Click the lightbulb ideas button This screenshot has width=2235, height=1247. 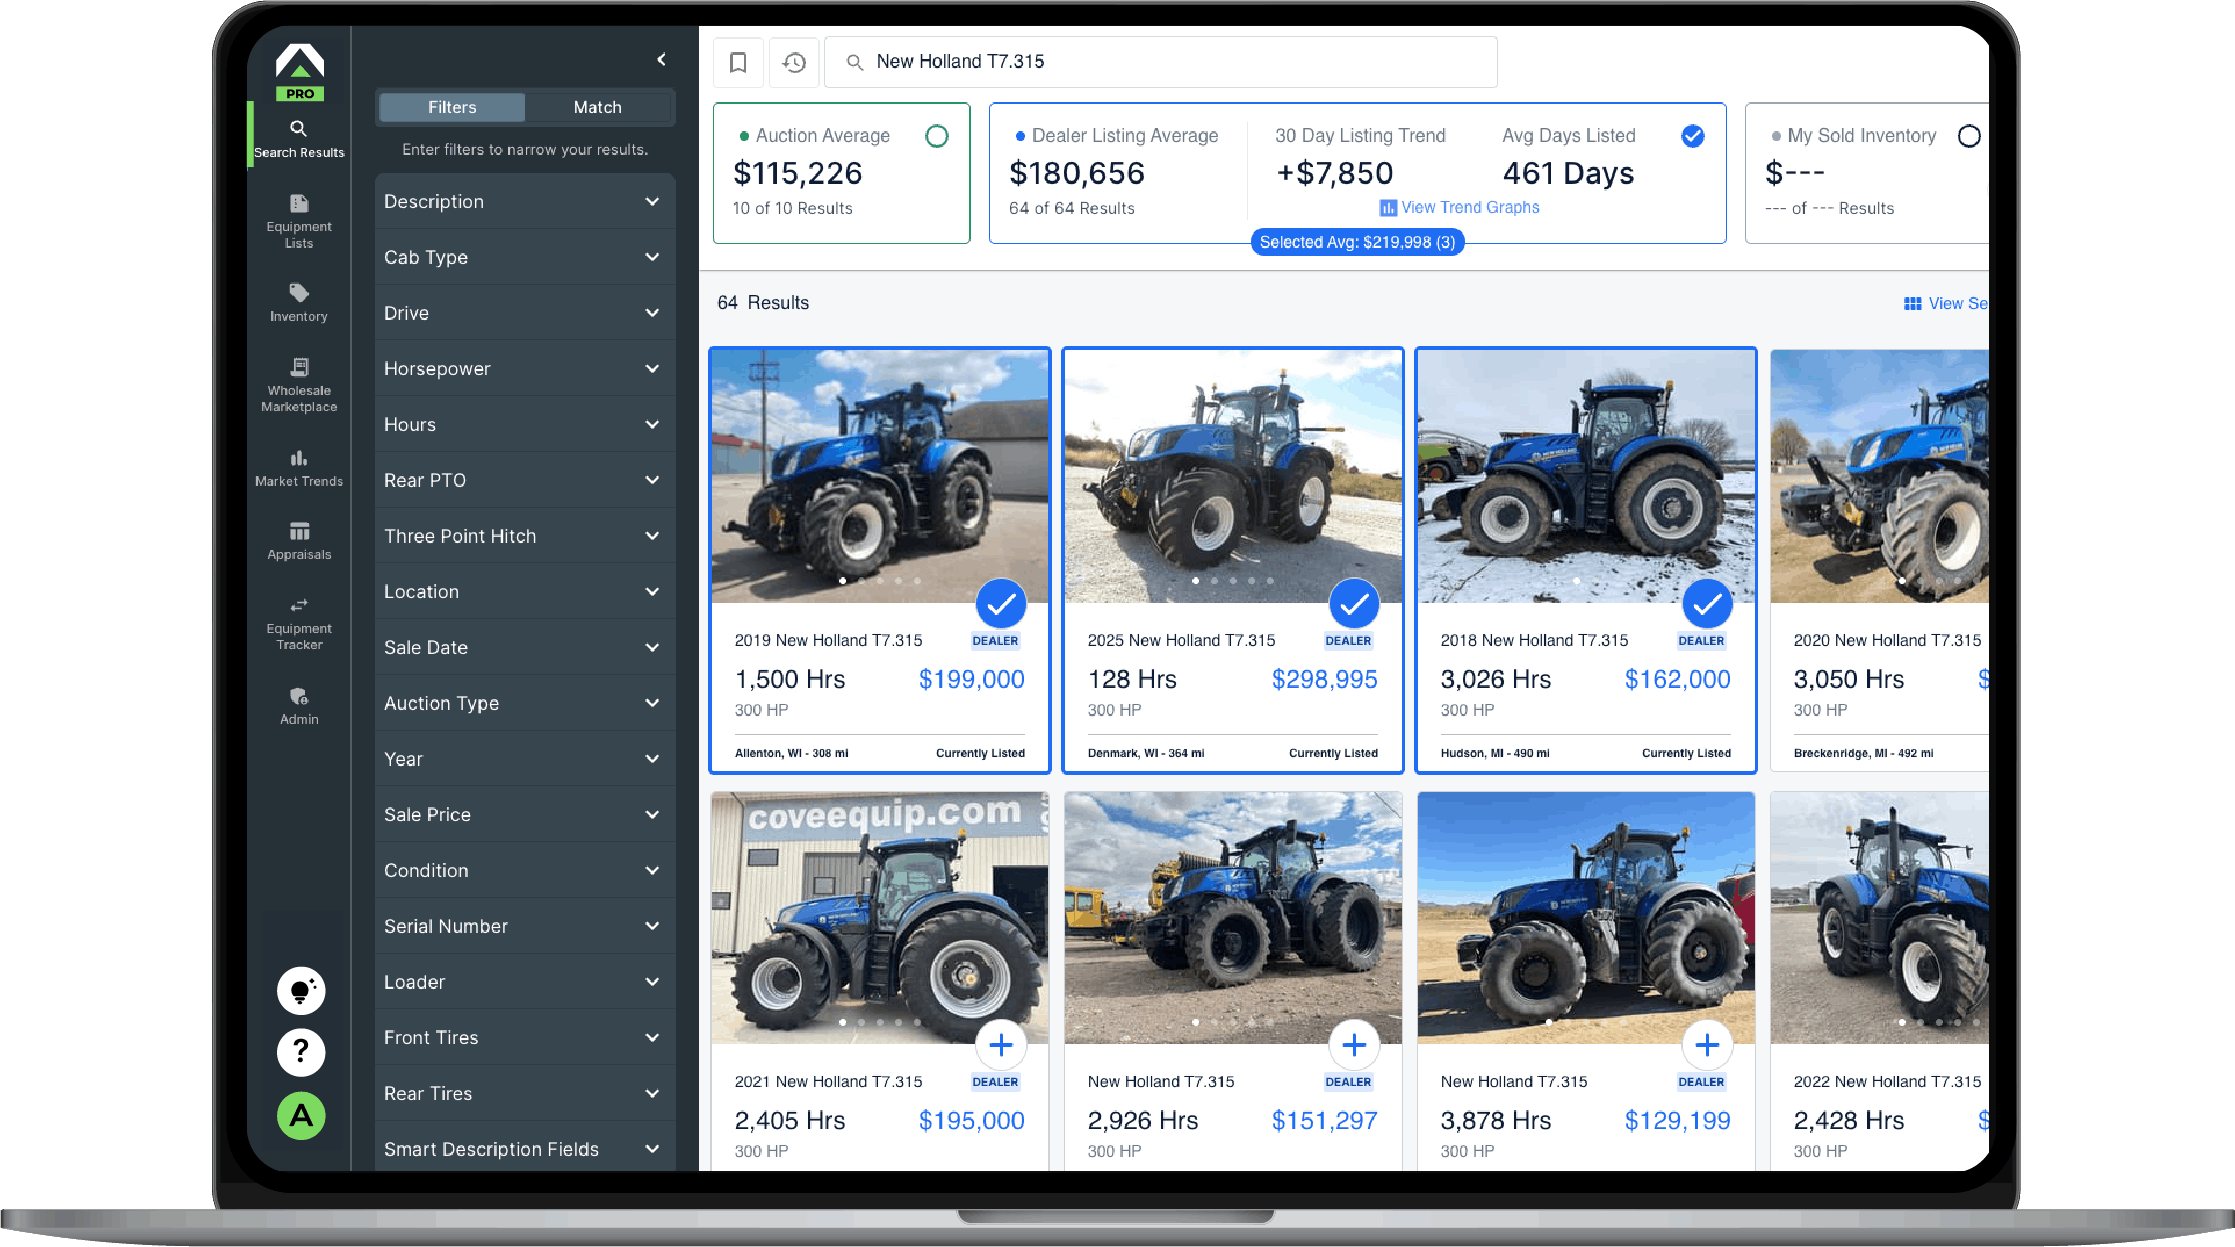pos(300,990)
